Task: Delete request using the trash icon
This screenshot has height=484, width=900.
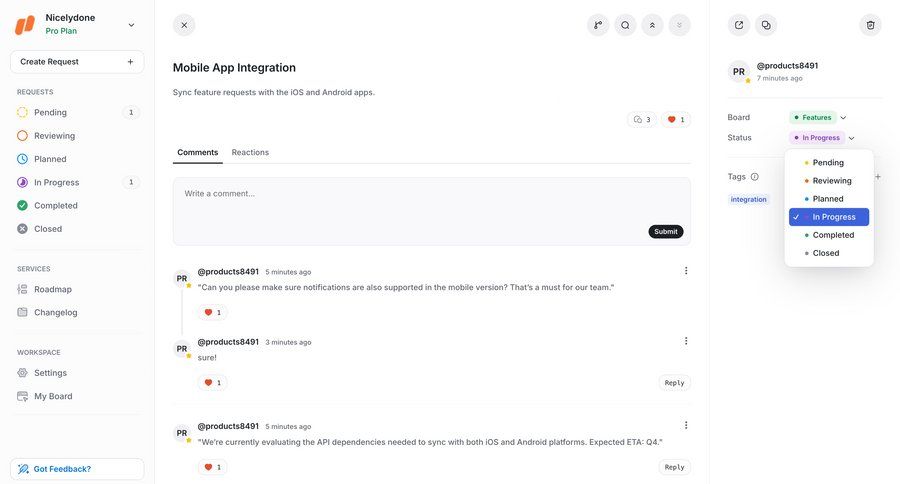Action: (870, 25)
